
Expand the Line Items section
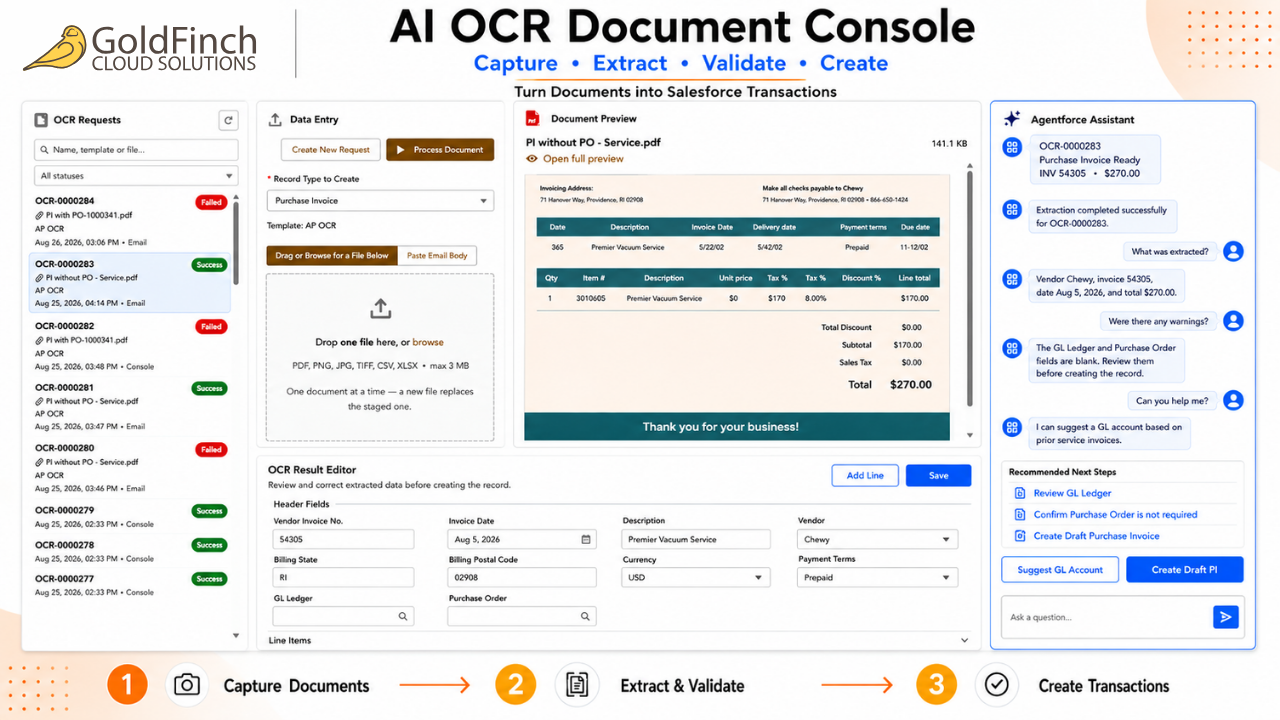(x=964, y=640)
